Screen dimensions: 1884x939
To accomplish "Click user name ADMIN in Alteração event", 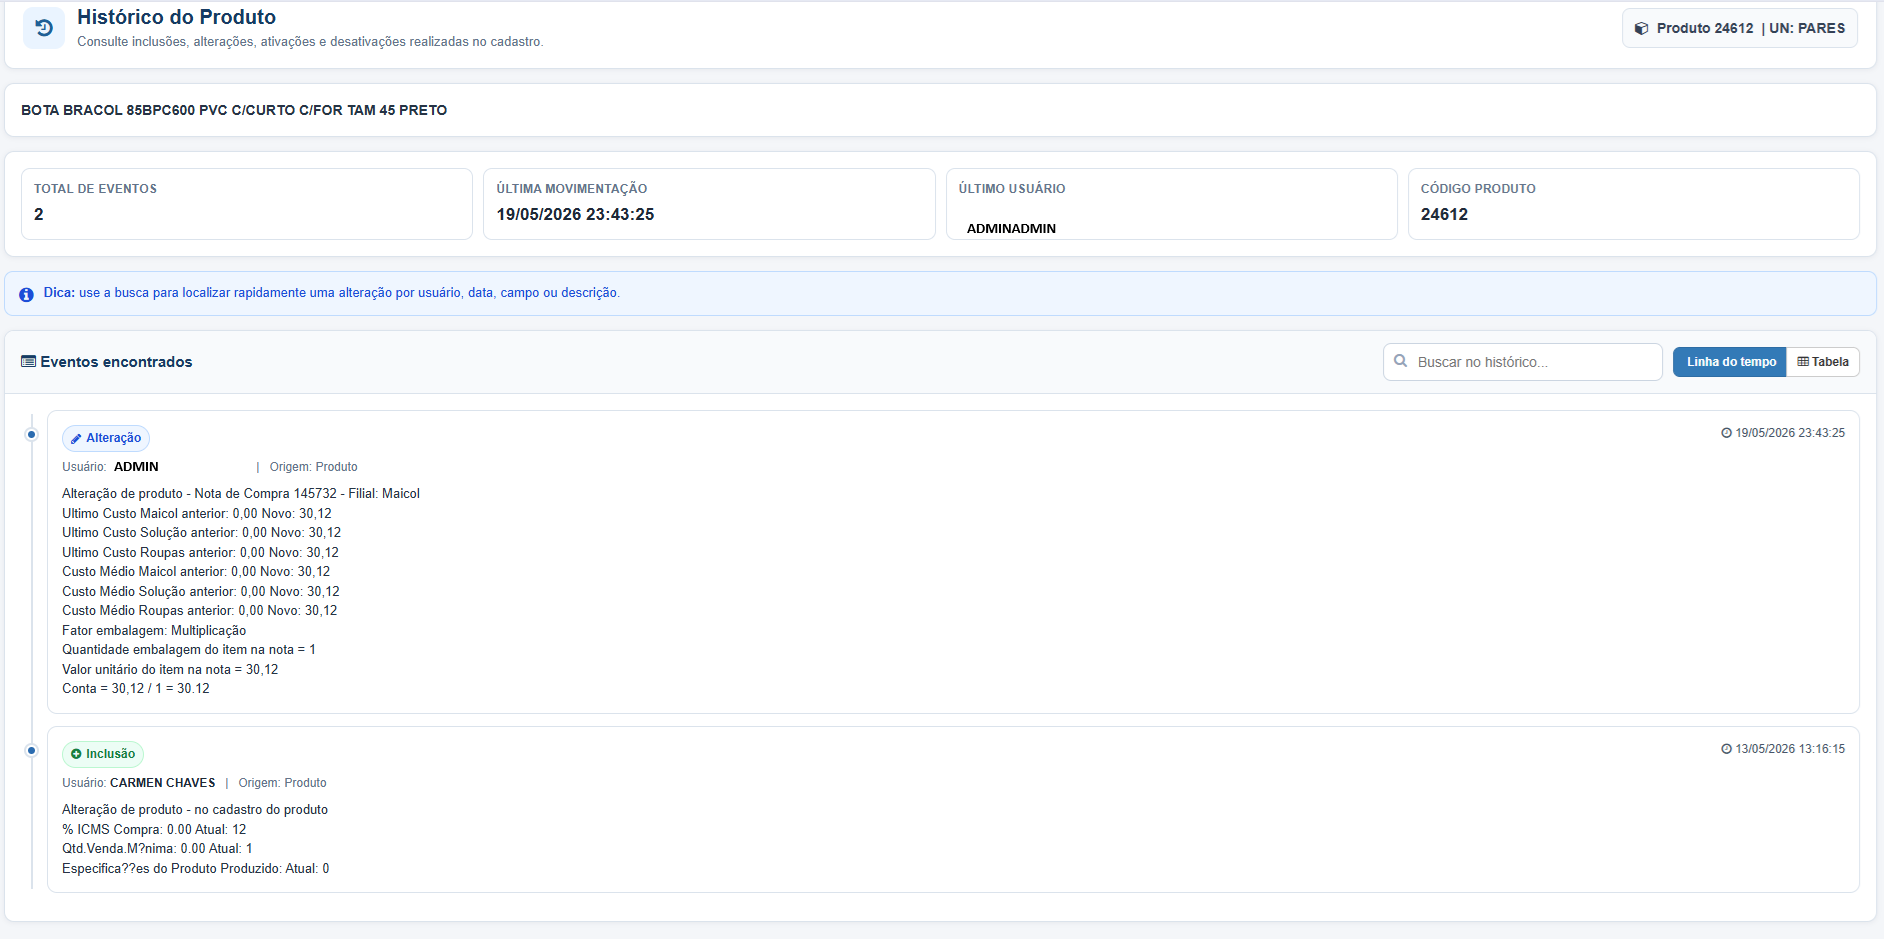I will (x=136, y=467).
